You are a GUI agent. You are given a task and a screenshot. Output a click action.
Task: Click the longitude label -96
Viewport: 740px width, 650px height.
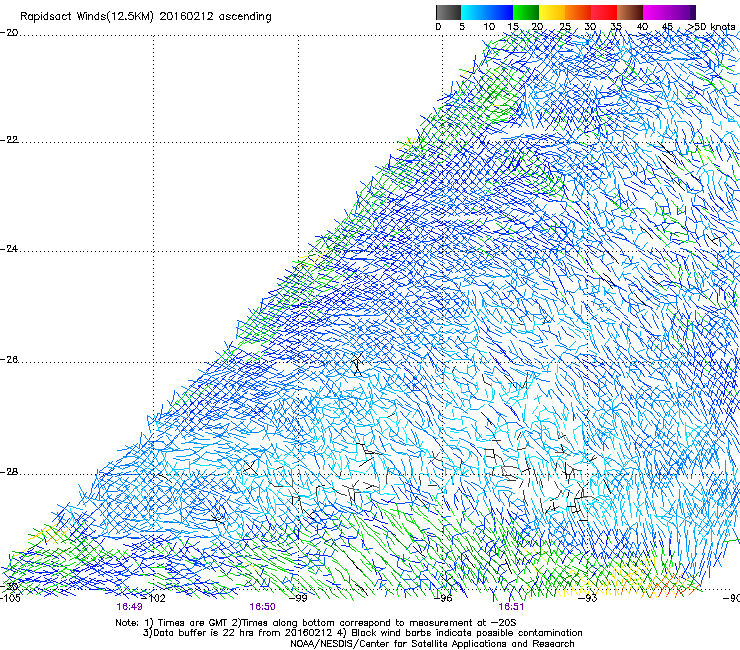click(x=443, y=598)
